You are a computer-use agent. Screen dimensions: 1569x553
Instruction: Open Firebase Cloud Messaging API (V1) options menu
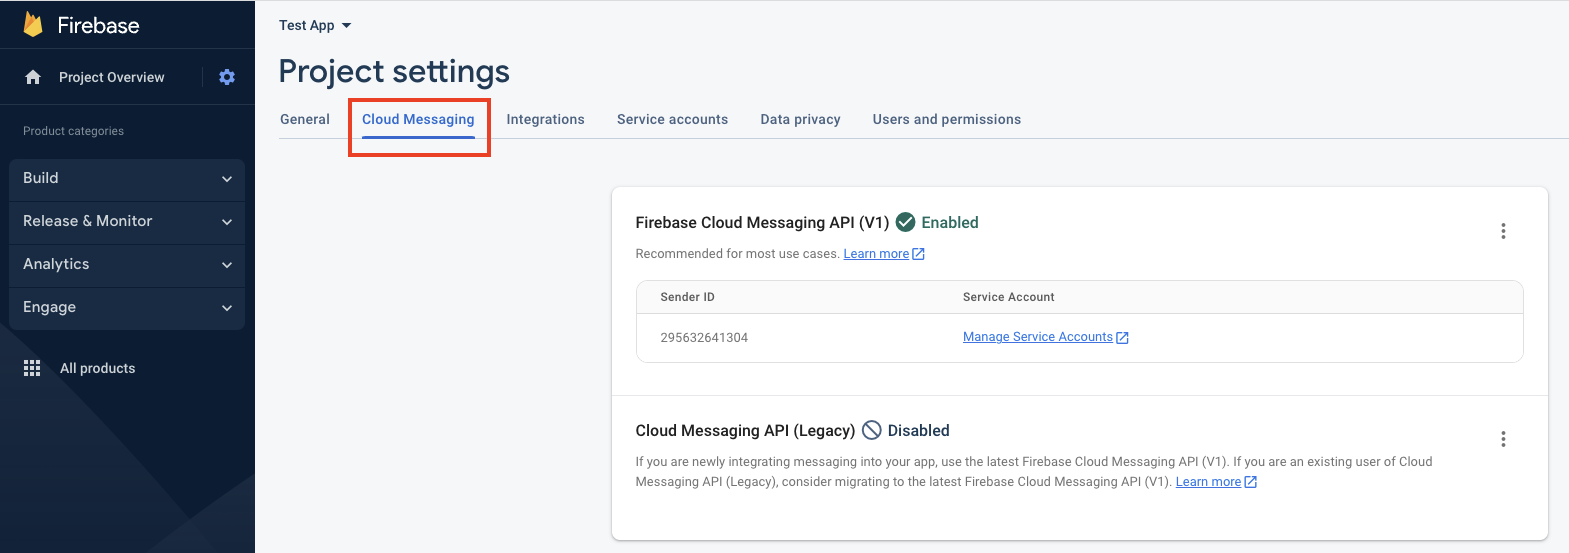pos(1503,231)
